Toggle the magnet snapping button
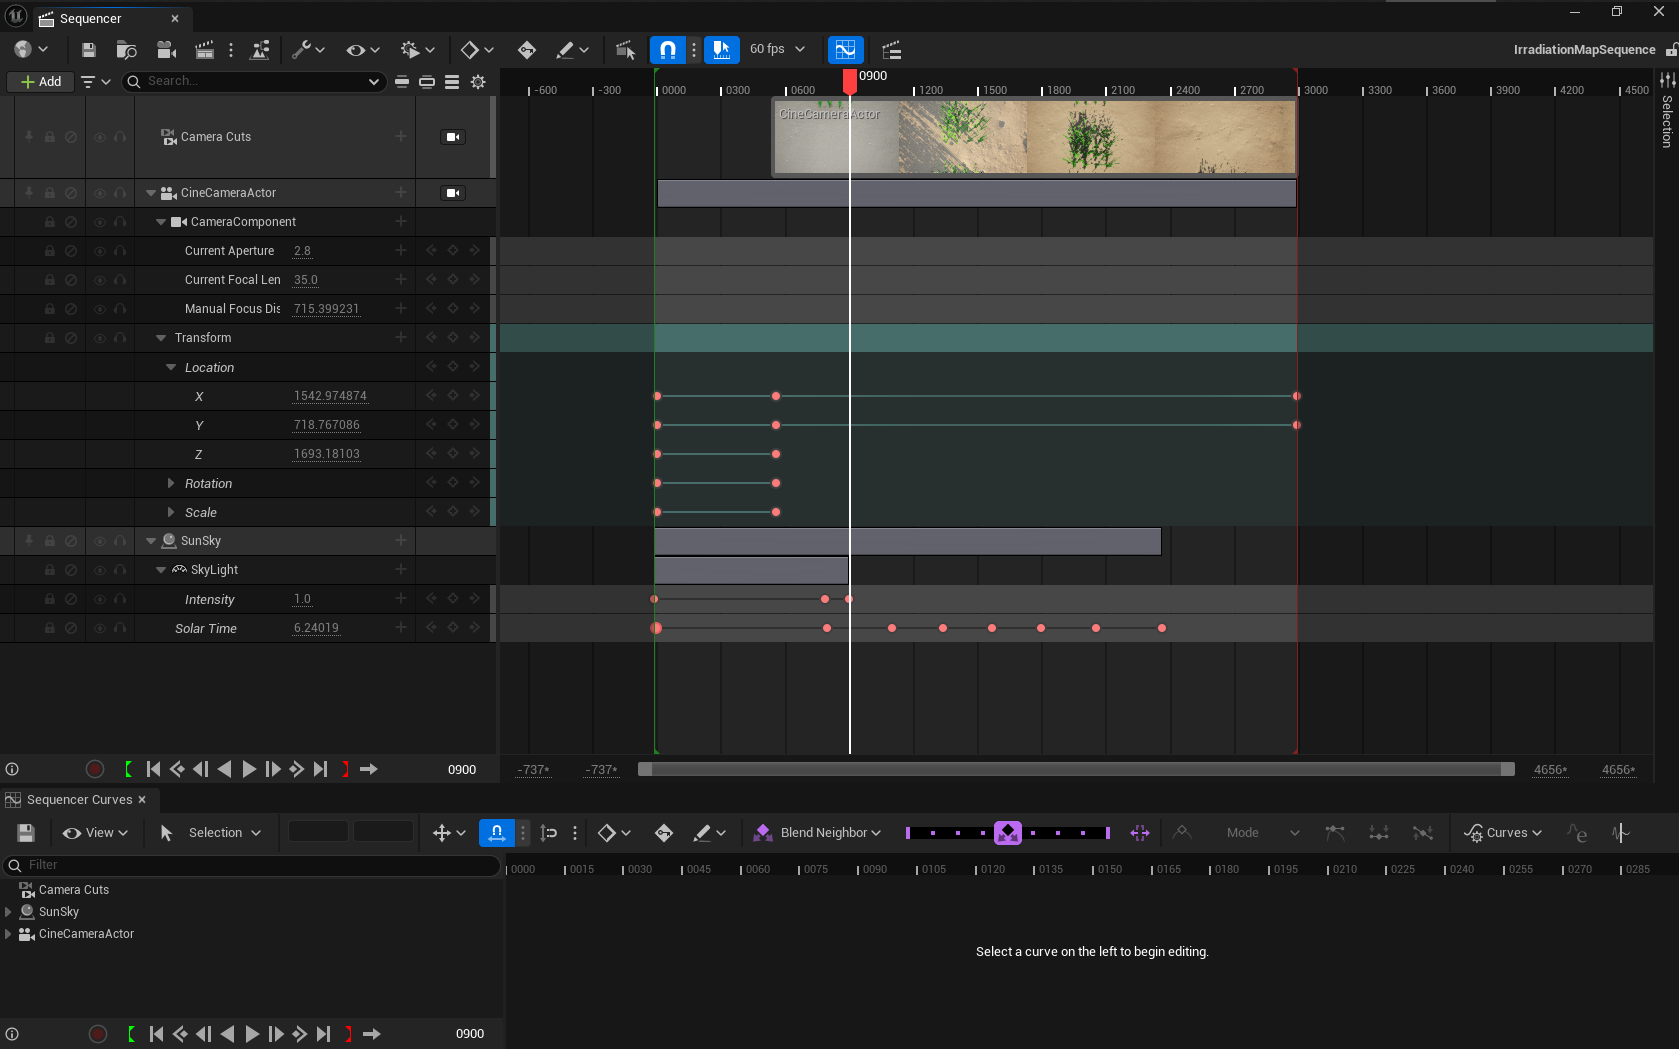The image size is (1679, 1049). (668, 49)
